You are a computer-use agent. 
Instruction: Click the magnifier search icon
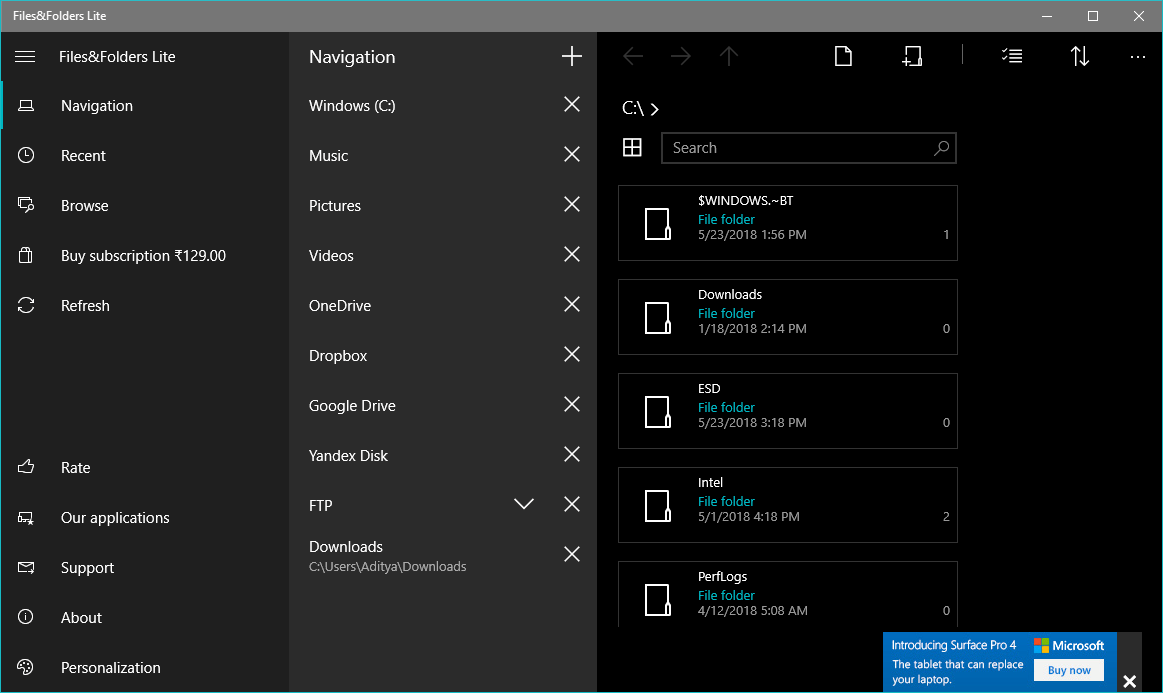pos(941,148)
